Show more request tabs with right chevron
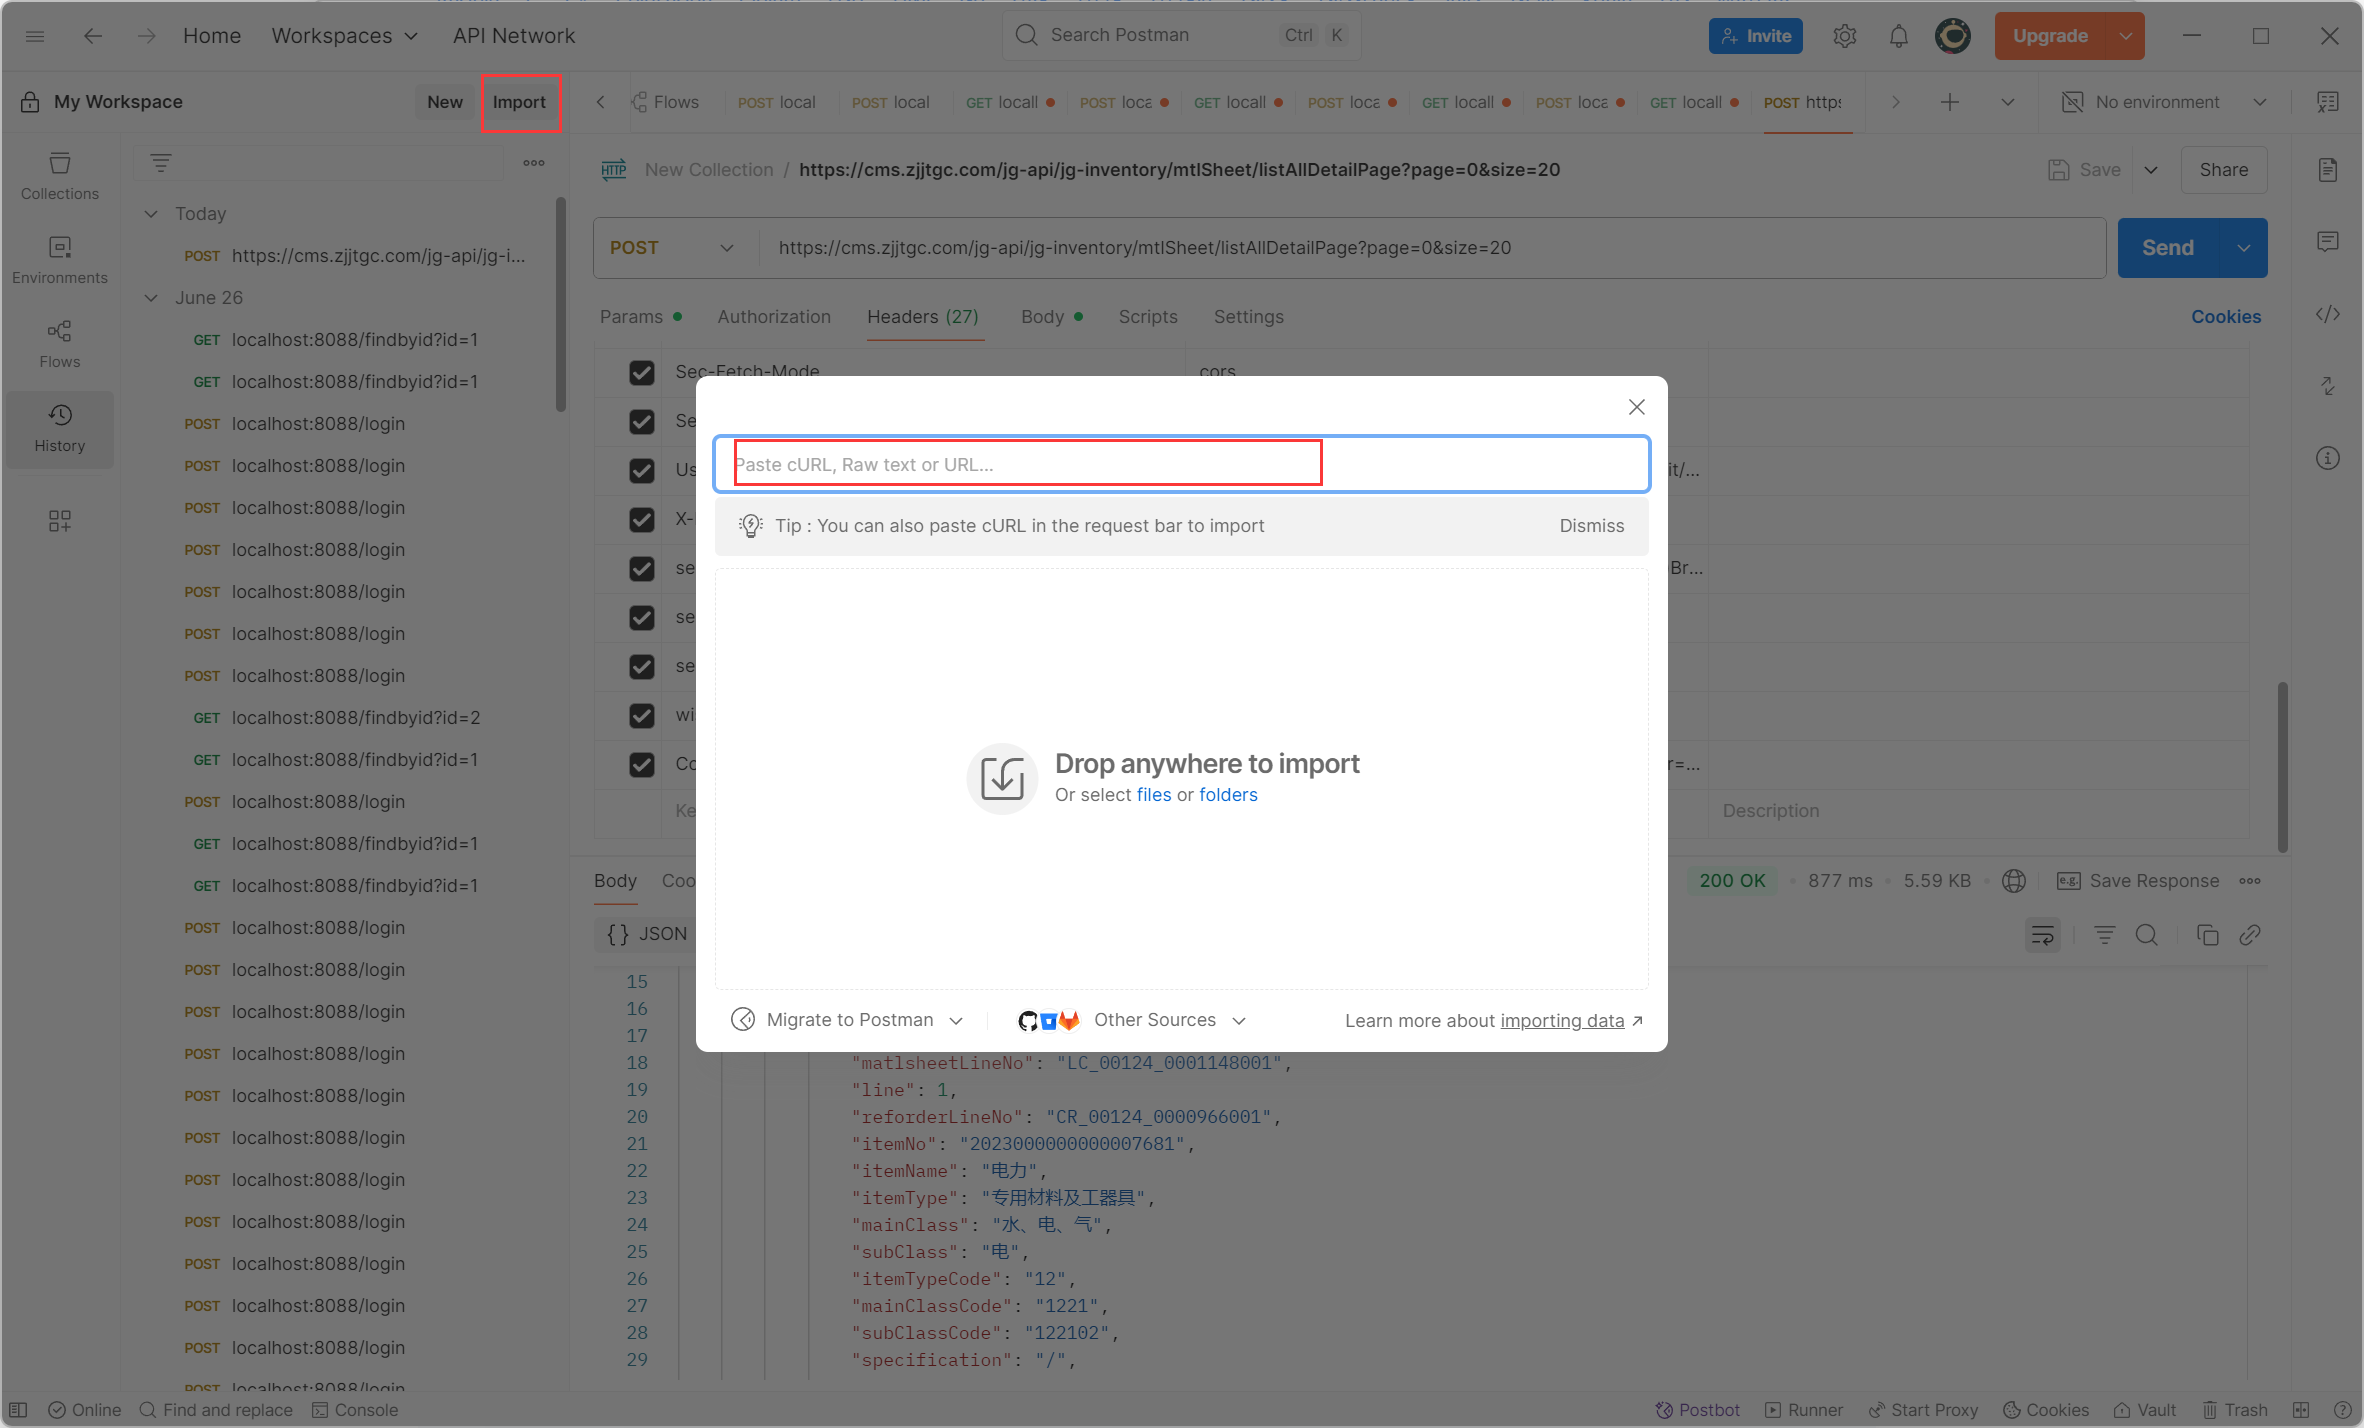 point(1896,102)
